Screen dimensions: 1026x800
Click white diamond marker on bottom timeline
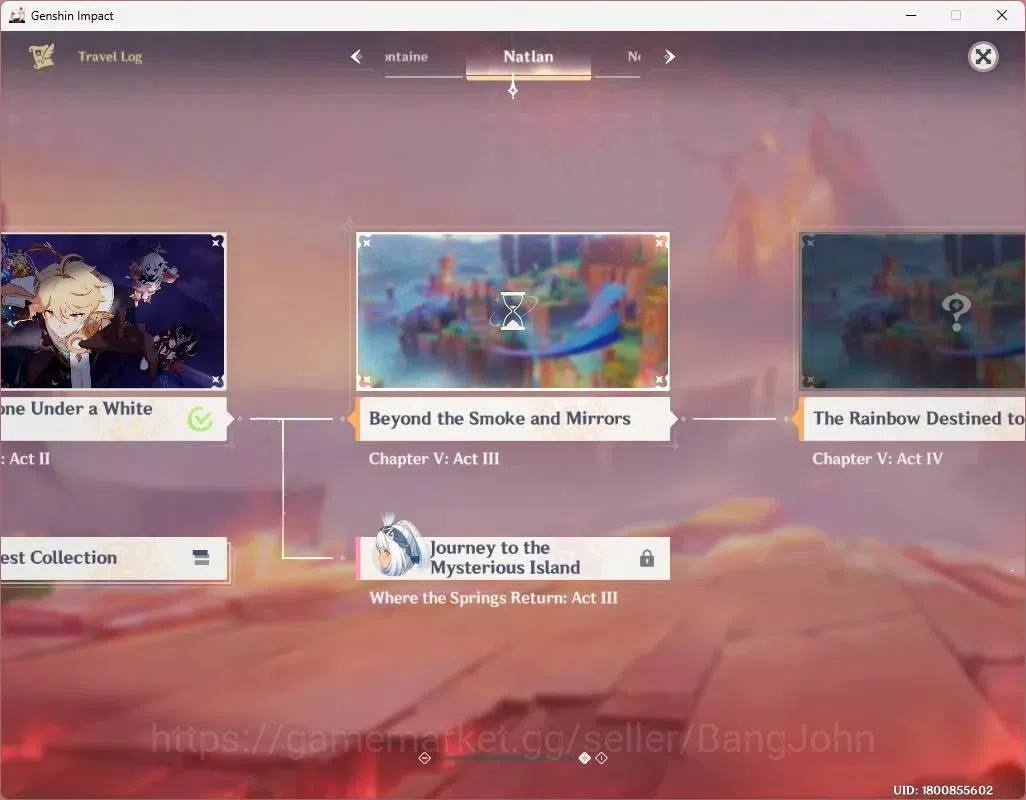tap(584, 758)
